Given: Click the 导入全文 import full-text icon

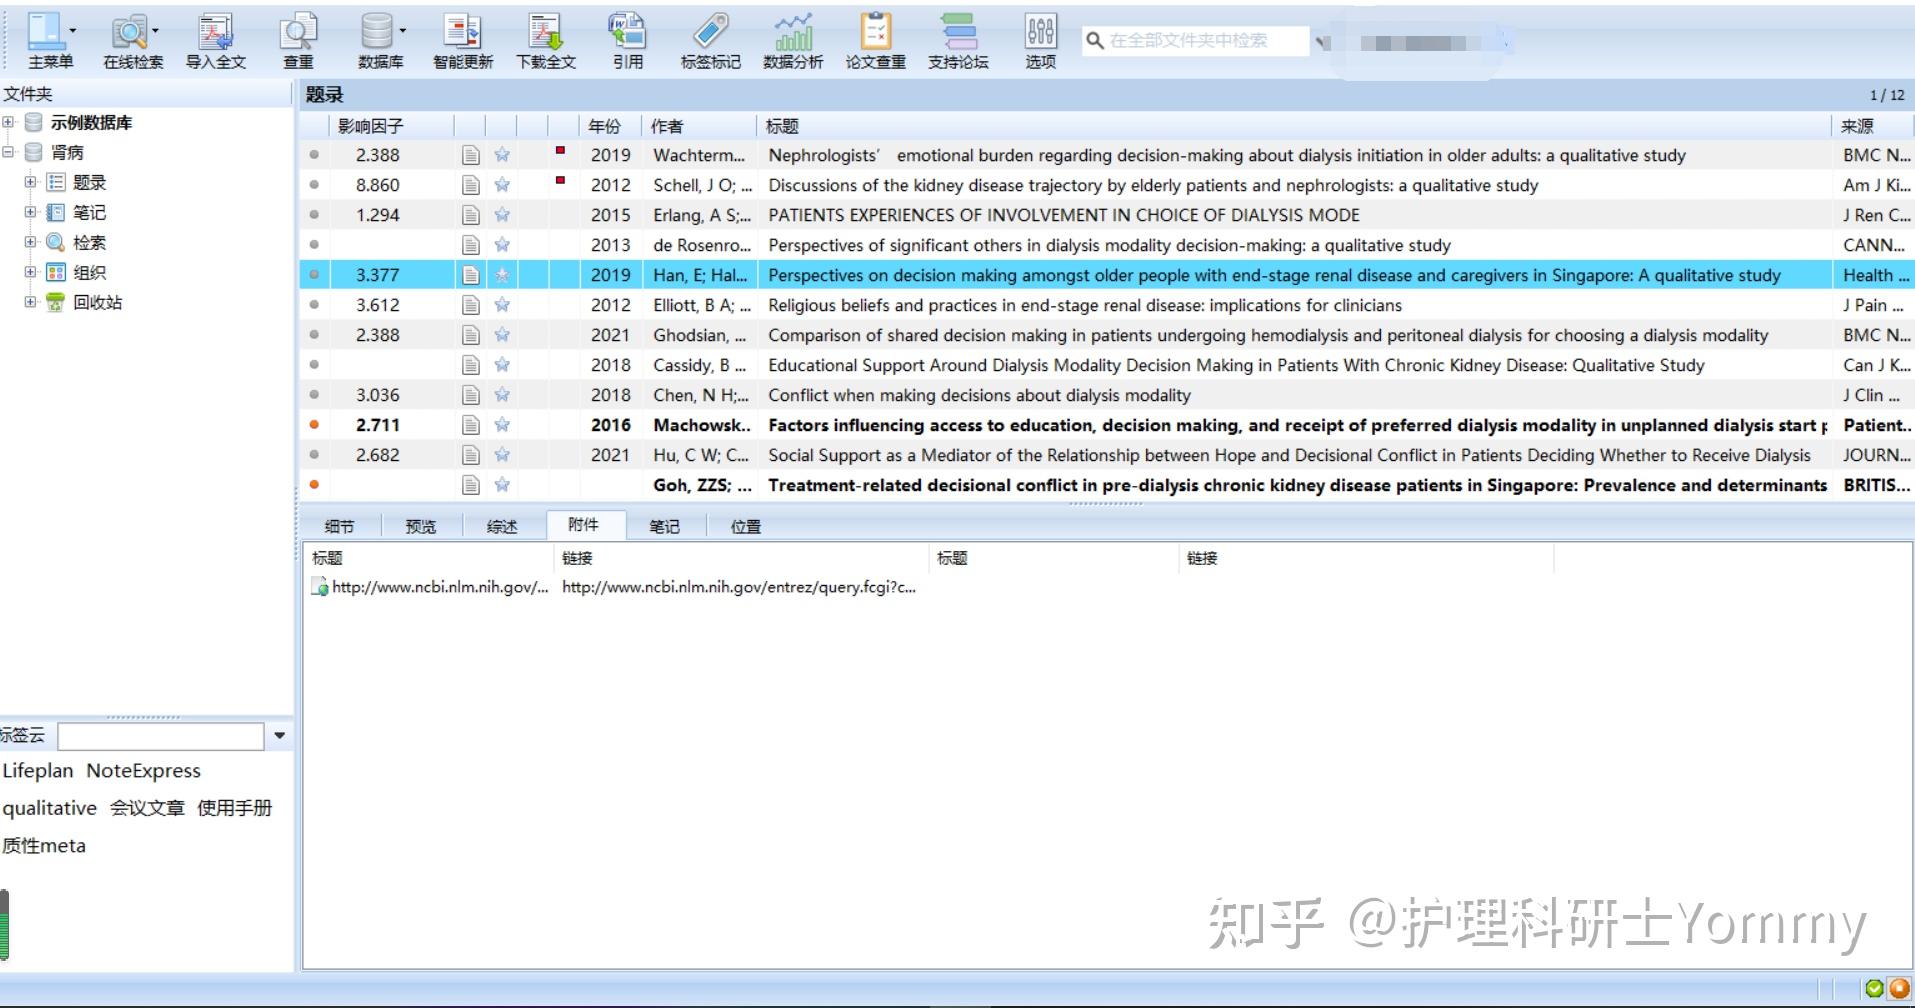Looking at the screenshot, I should pos(214,38).
